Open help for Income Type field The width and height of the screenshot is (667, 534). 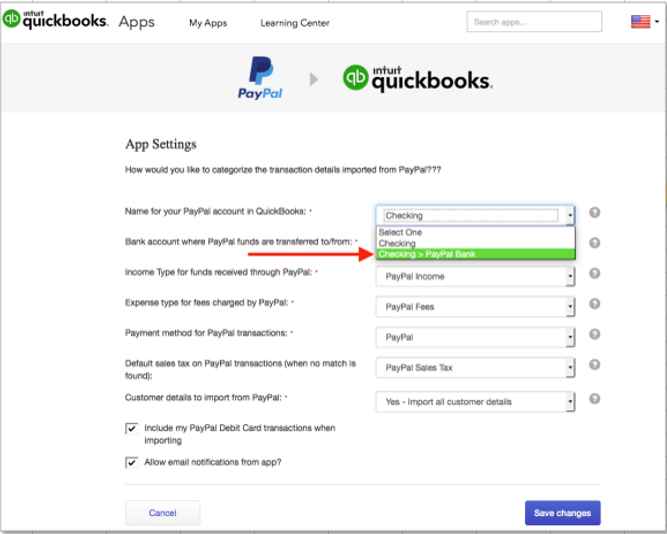(594, 273)
